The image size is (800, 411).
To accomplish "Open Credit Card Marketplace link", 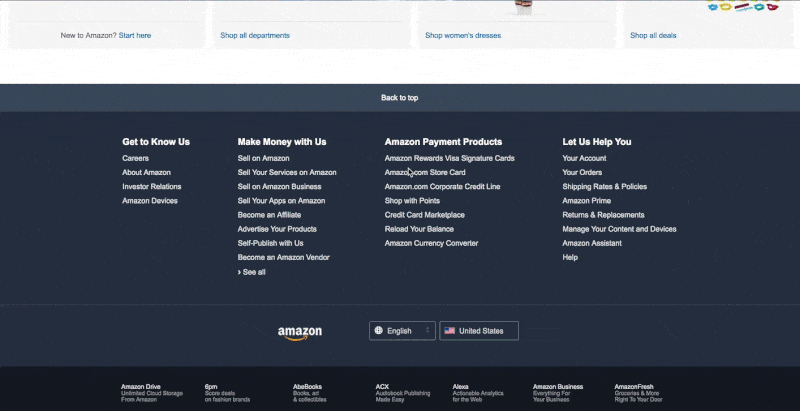I will coord(424,215).
